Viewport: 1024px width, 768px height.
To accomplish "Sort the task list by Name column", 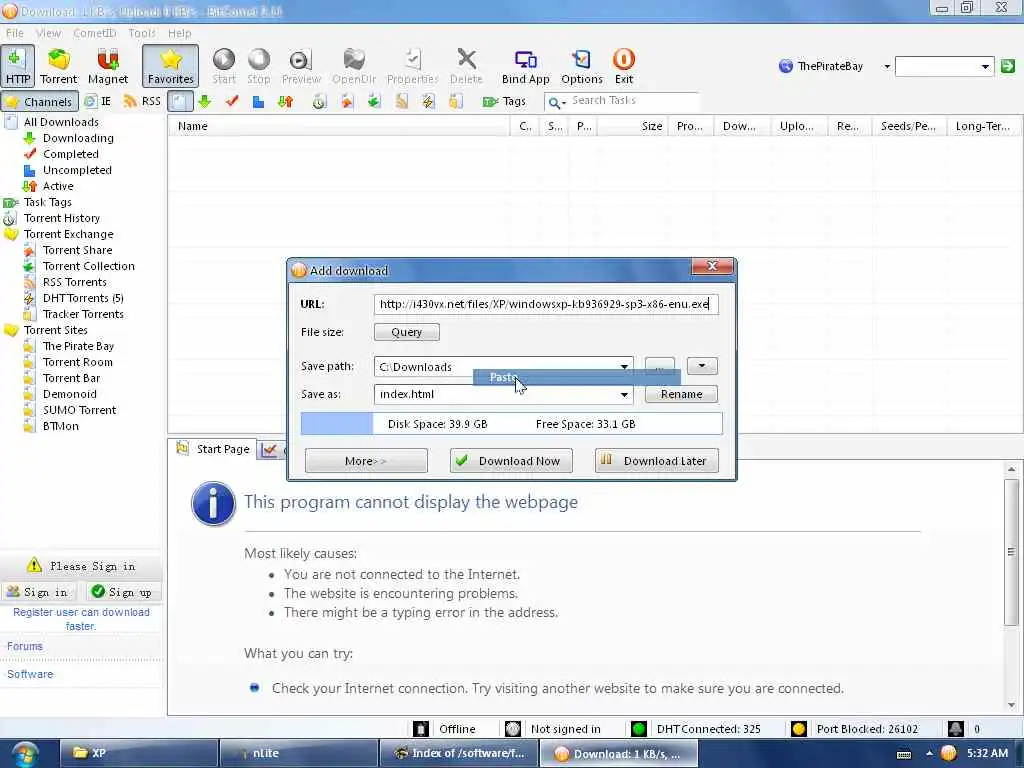I will tap(338, 126).
